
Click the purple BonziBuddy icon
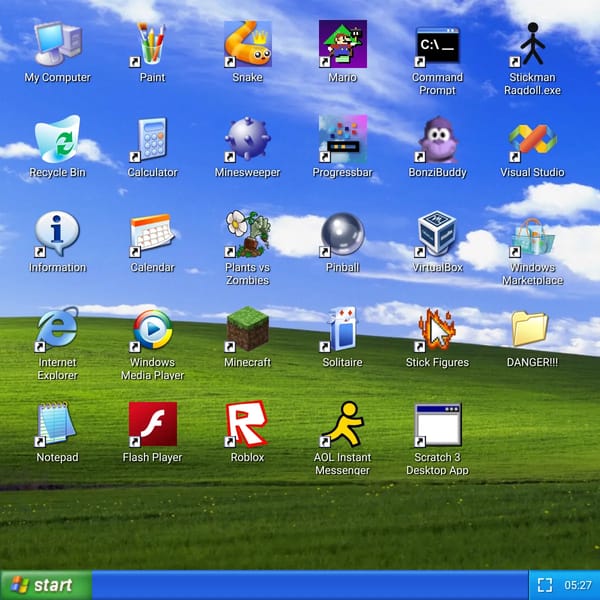pyautogui.click(x=437, y=139)
